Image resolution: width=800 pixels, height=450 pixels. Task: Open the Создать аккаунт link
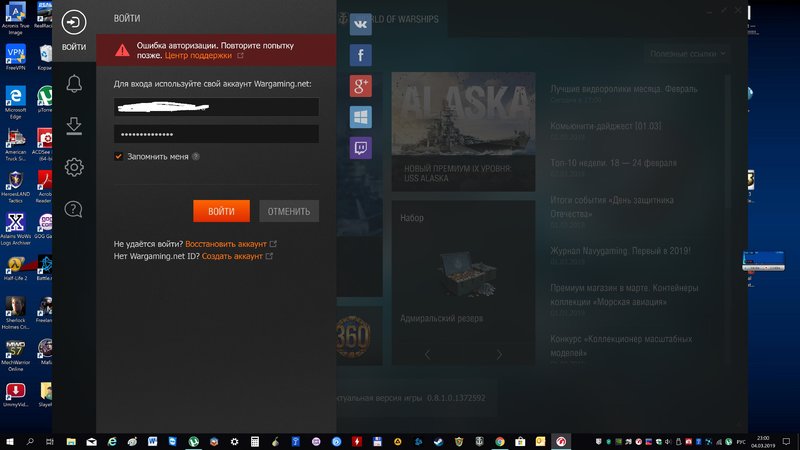[x=232, y=256]
